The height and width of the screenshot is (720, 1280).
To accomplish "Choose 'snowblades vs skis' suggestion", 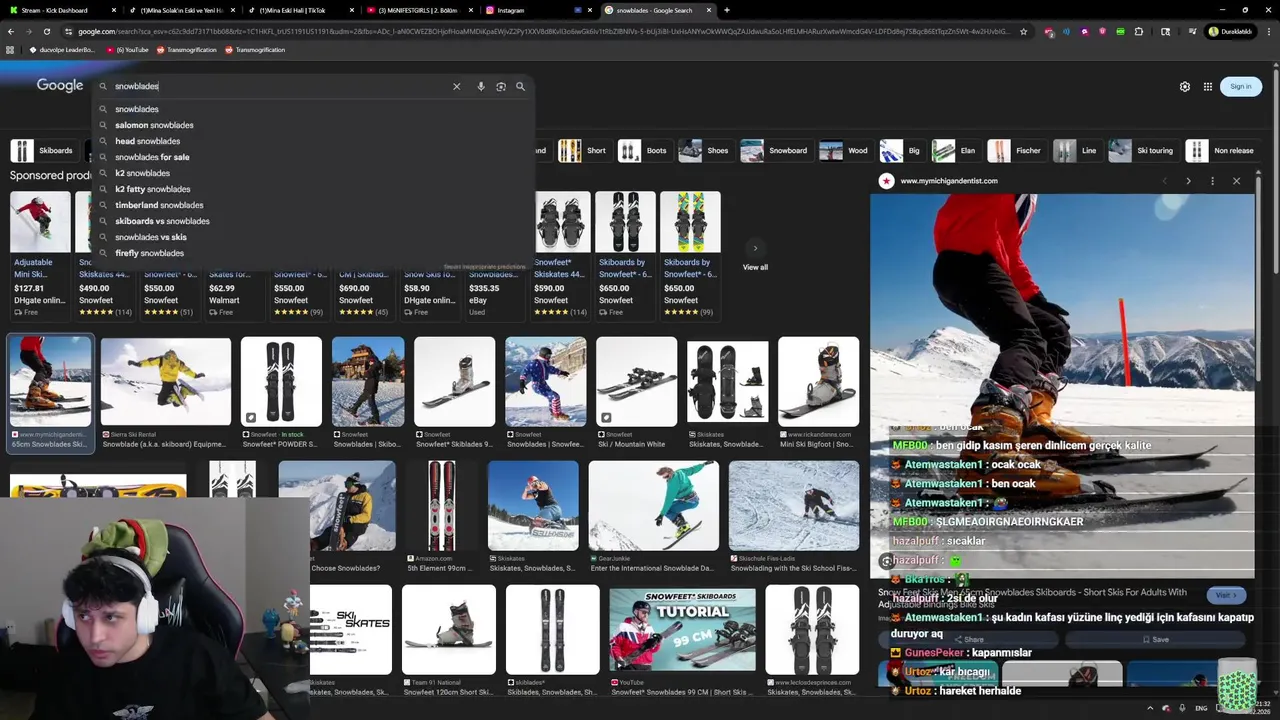I will (315, 237).
